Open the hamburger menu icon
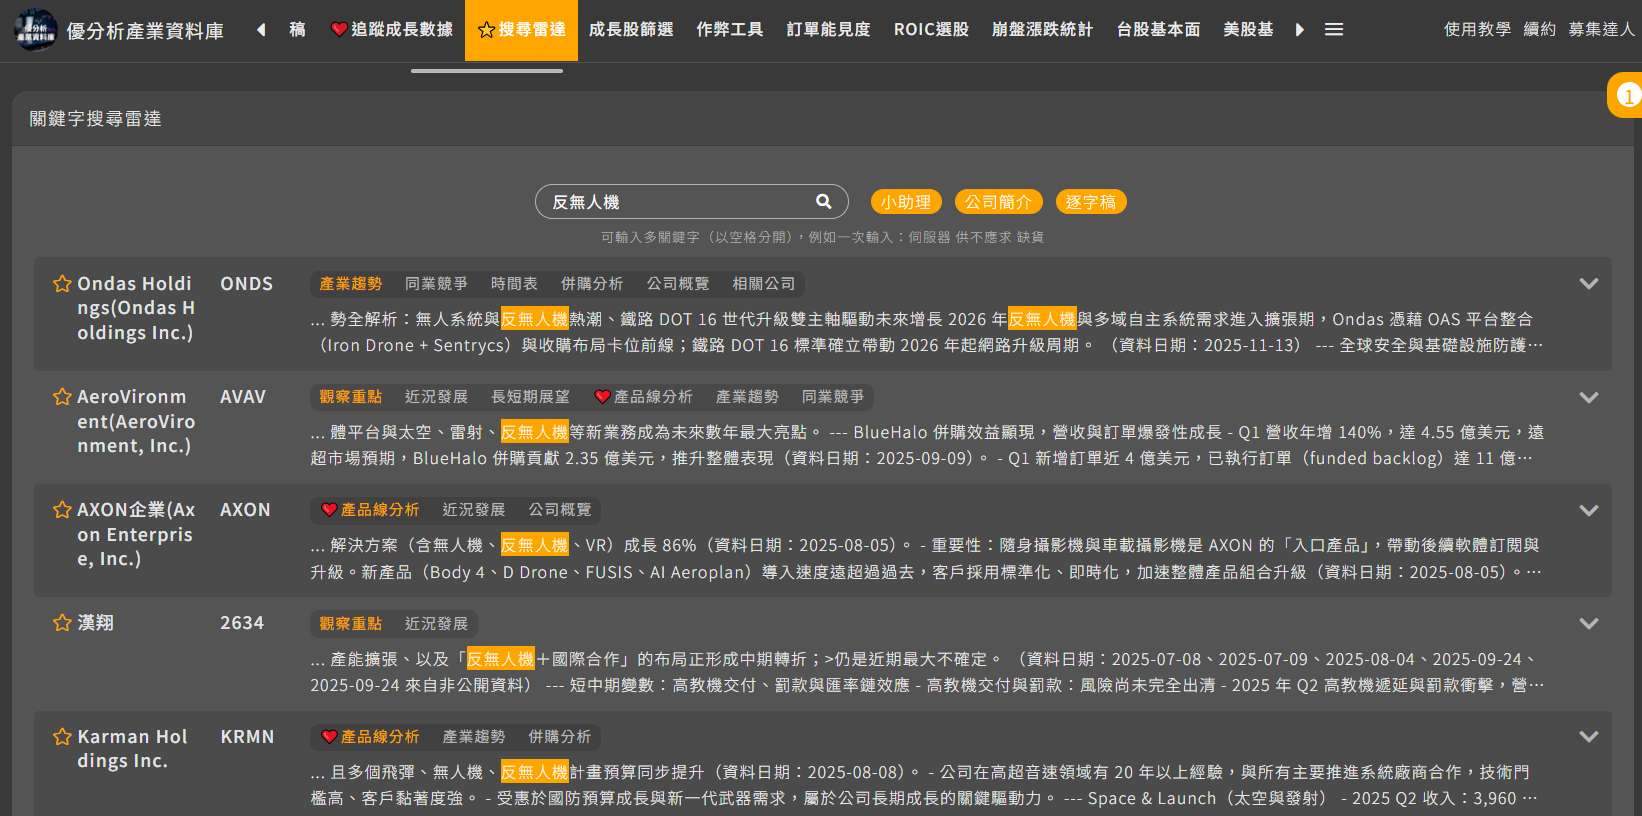This screenshot has height=816, width=1642. point(1334,30)
